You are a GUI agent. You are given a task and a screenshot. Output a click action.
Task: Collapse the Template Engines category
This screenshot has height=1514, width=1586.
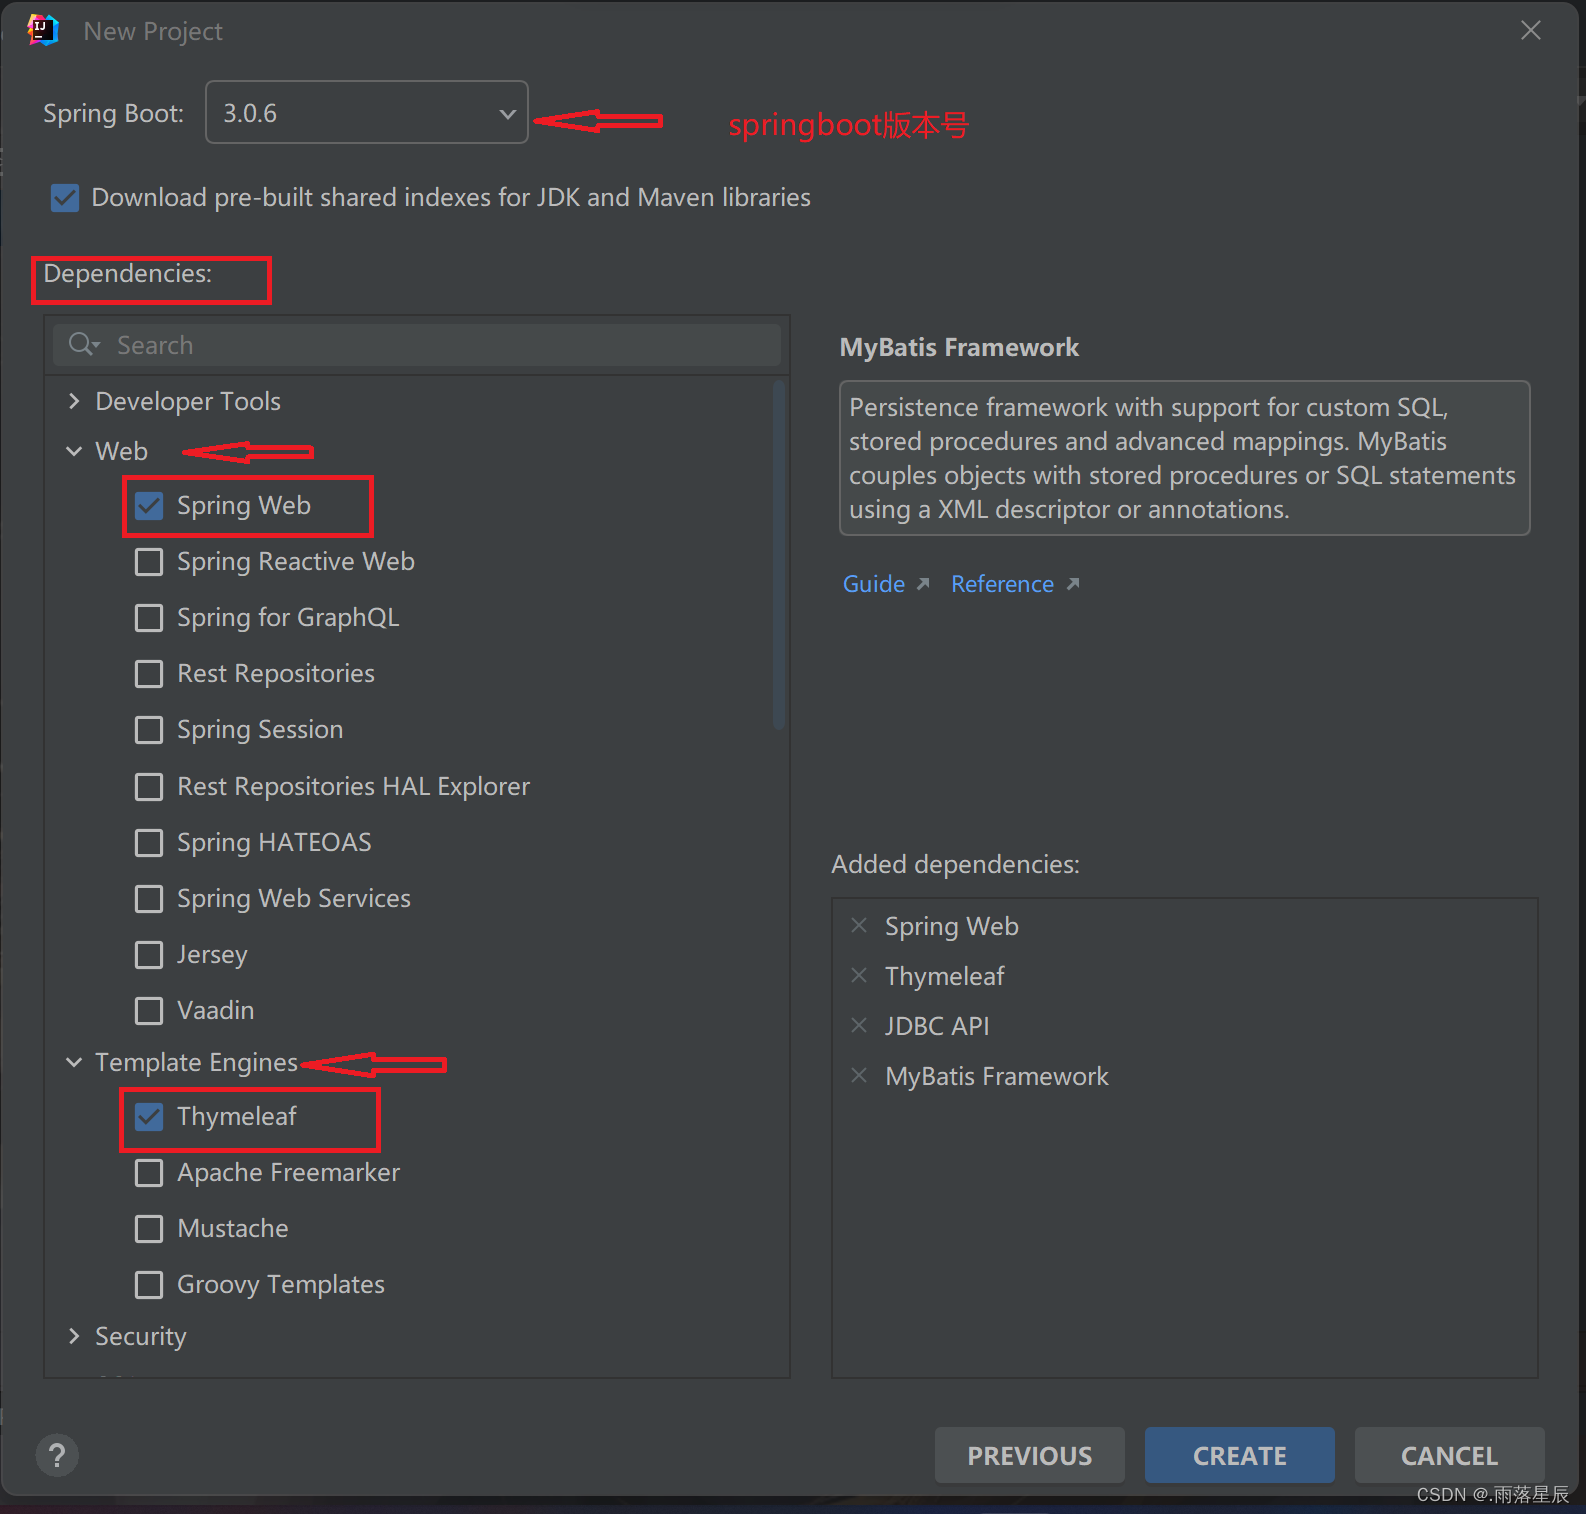(74, 1062)
